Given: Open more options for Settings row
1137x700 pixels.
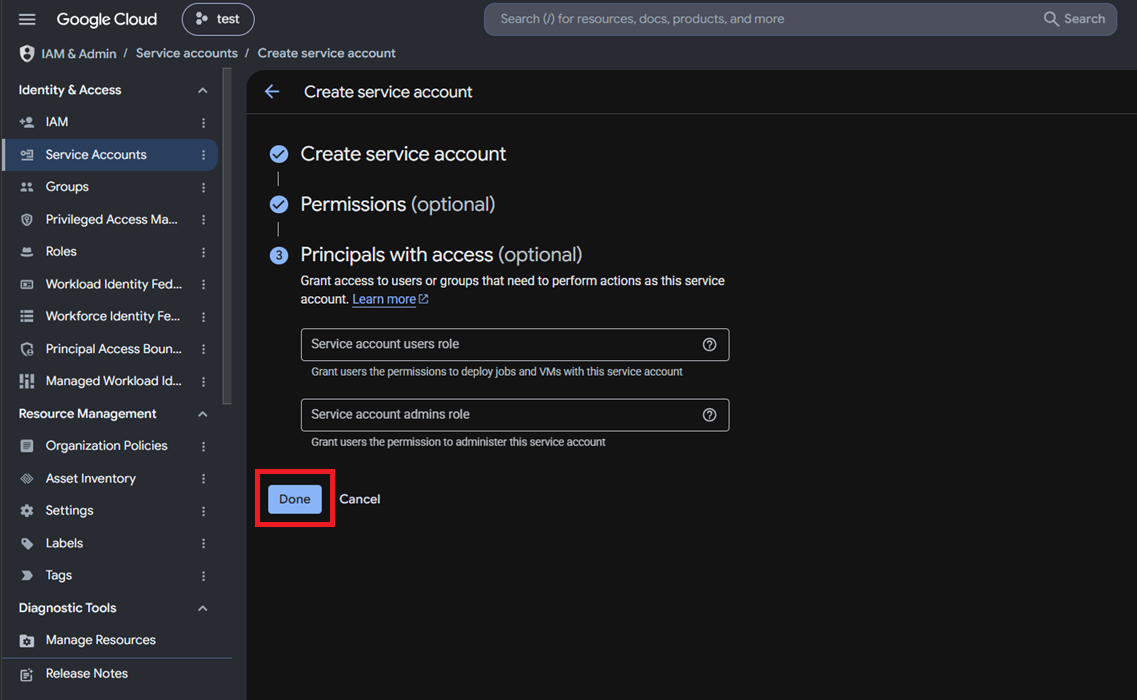Looking at the screenshot, I should pyautogui.click(x=203, y=511).
